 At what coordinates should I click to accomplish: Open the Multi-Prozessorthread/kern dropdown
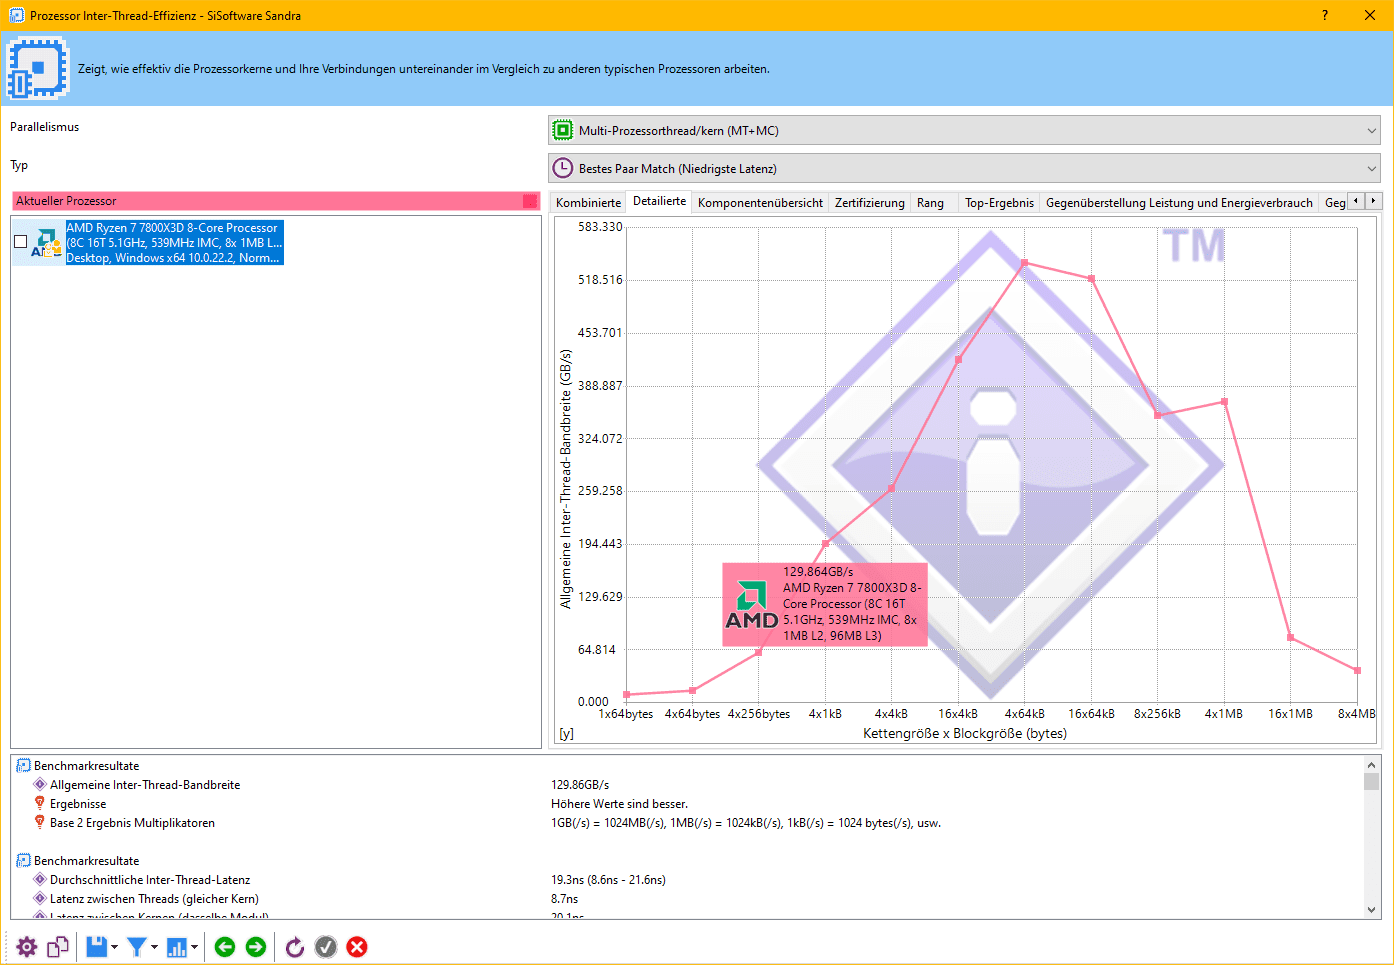[x=965, y=130]
